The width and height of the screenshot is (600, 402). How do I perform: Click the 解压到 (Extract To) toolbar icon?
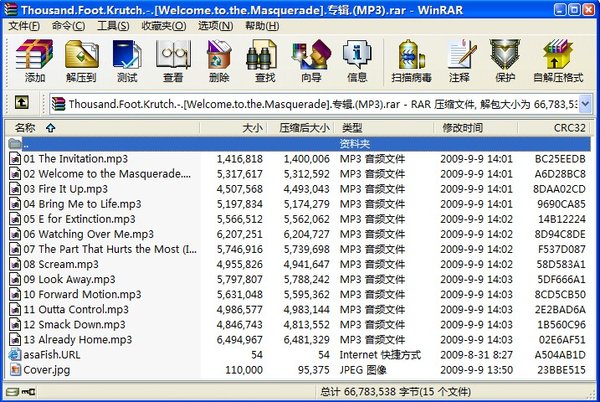point(81,60)
